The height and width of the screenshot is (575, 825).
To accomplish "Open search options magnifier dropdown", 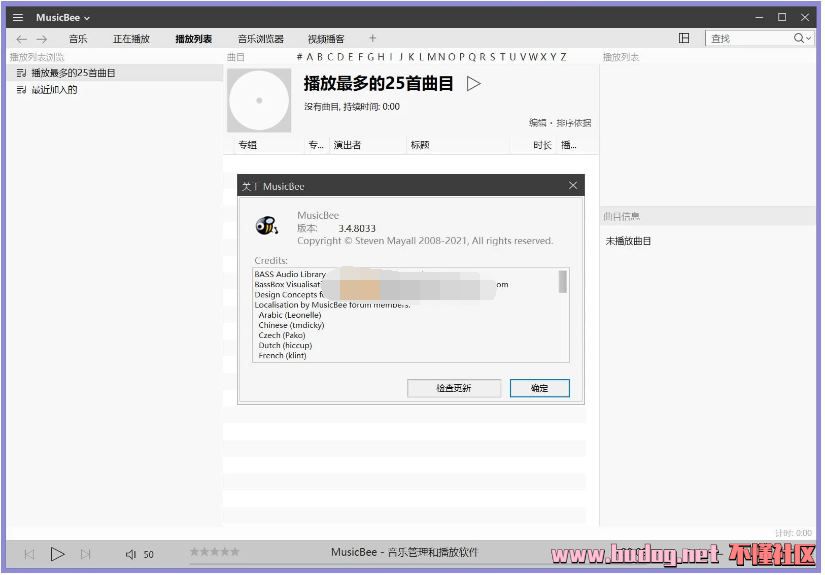I will click(802, 38).
